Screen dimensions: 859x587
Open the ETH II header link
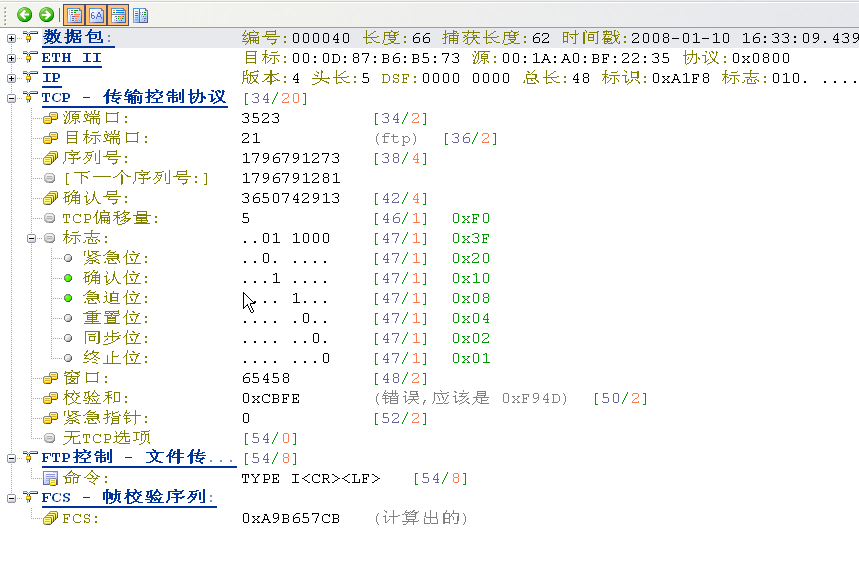tap(72, 58)
